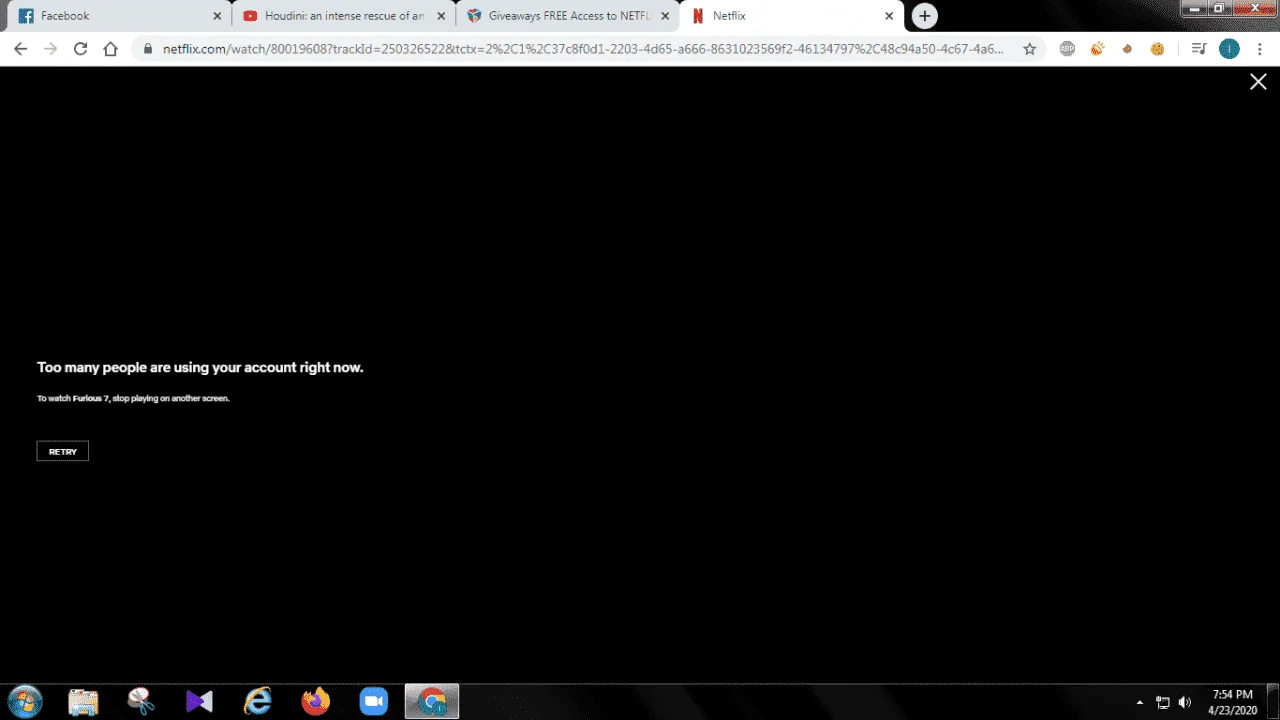Screen dimensions: 1280x720
Task: Go forward to next page
Action: [x=51, y=48]
